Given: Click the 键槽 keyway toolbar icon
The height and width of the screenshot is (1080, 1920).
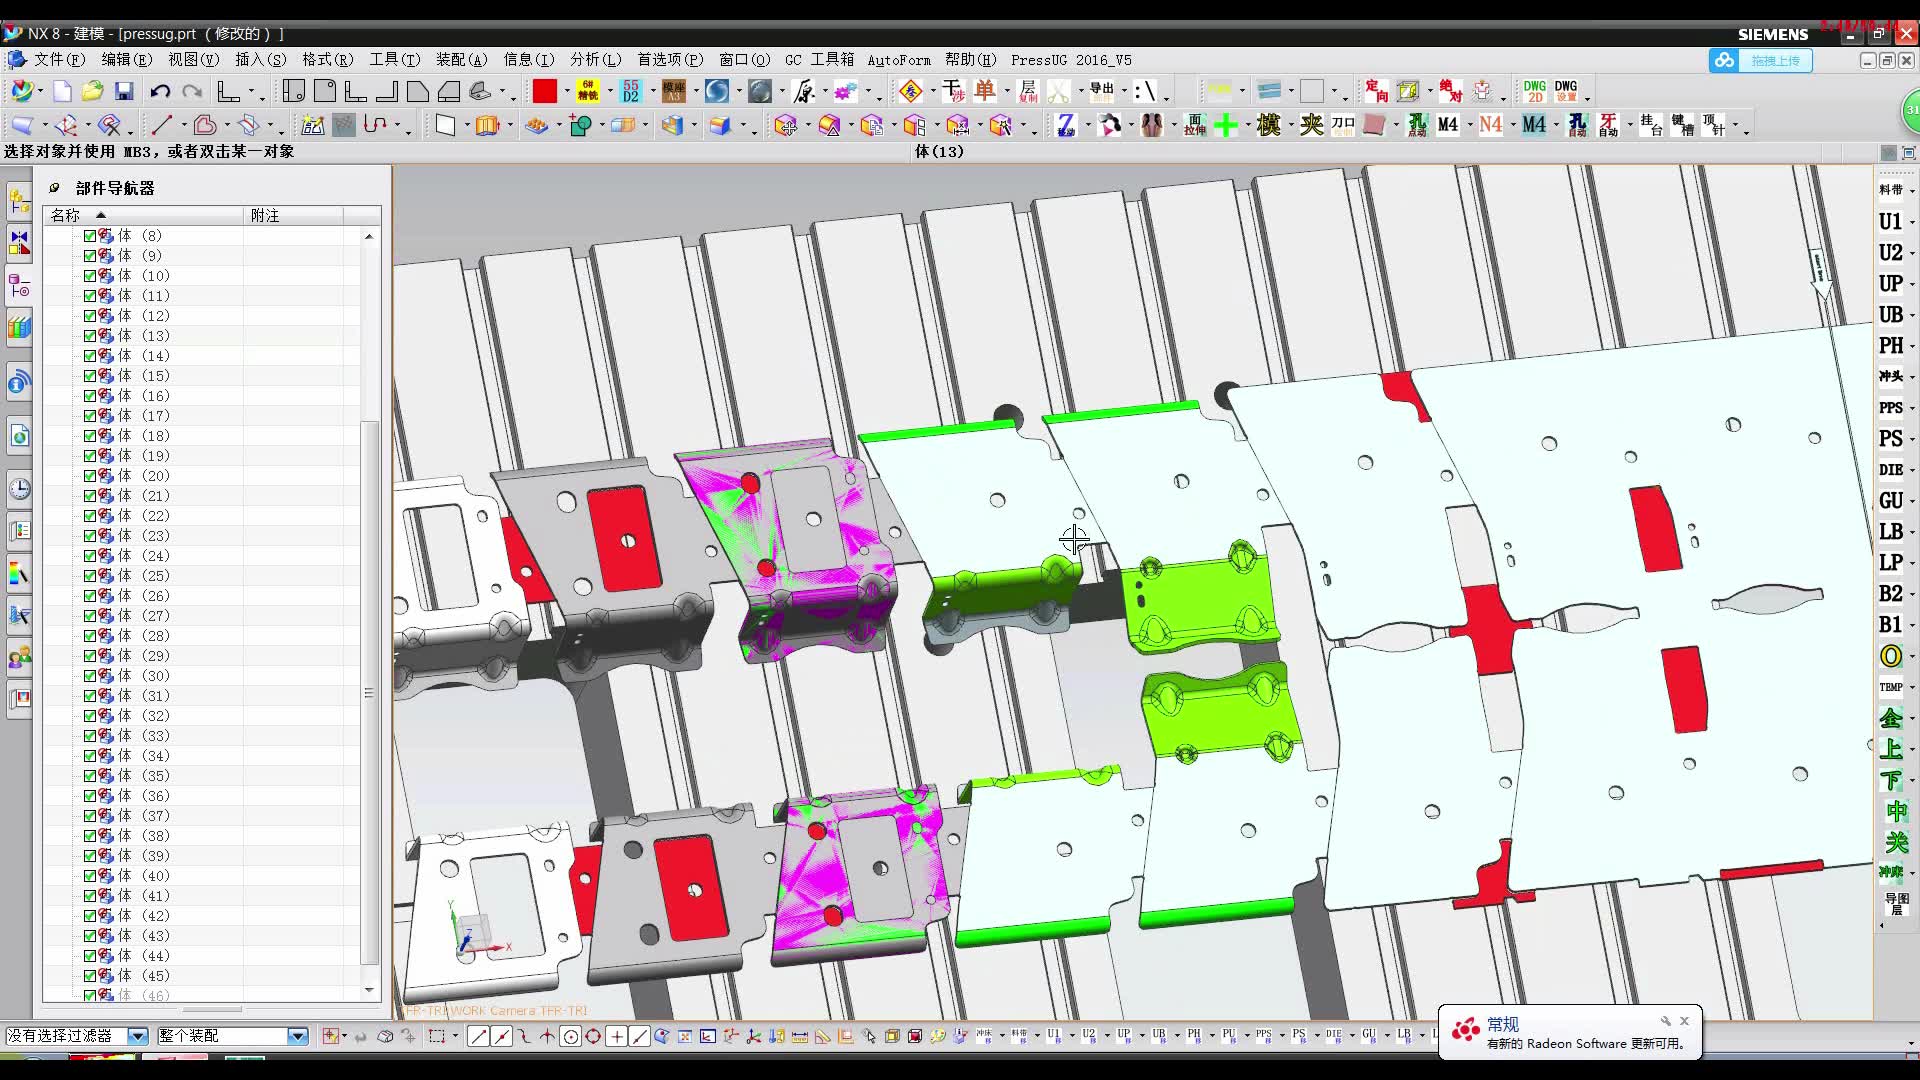Looking at the screenshot, I should (x=1681, y=125).
